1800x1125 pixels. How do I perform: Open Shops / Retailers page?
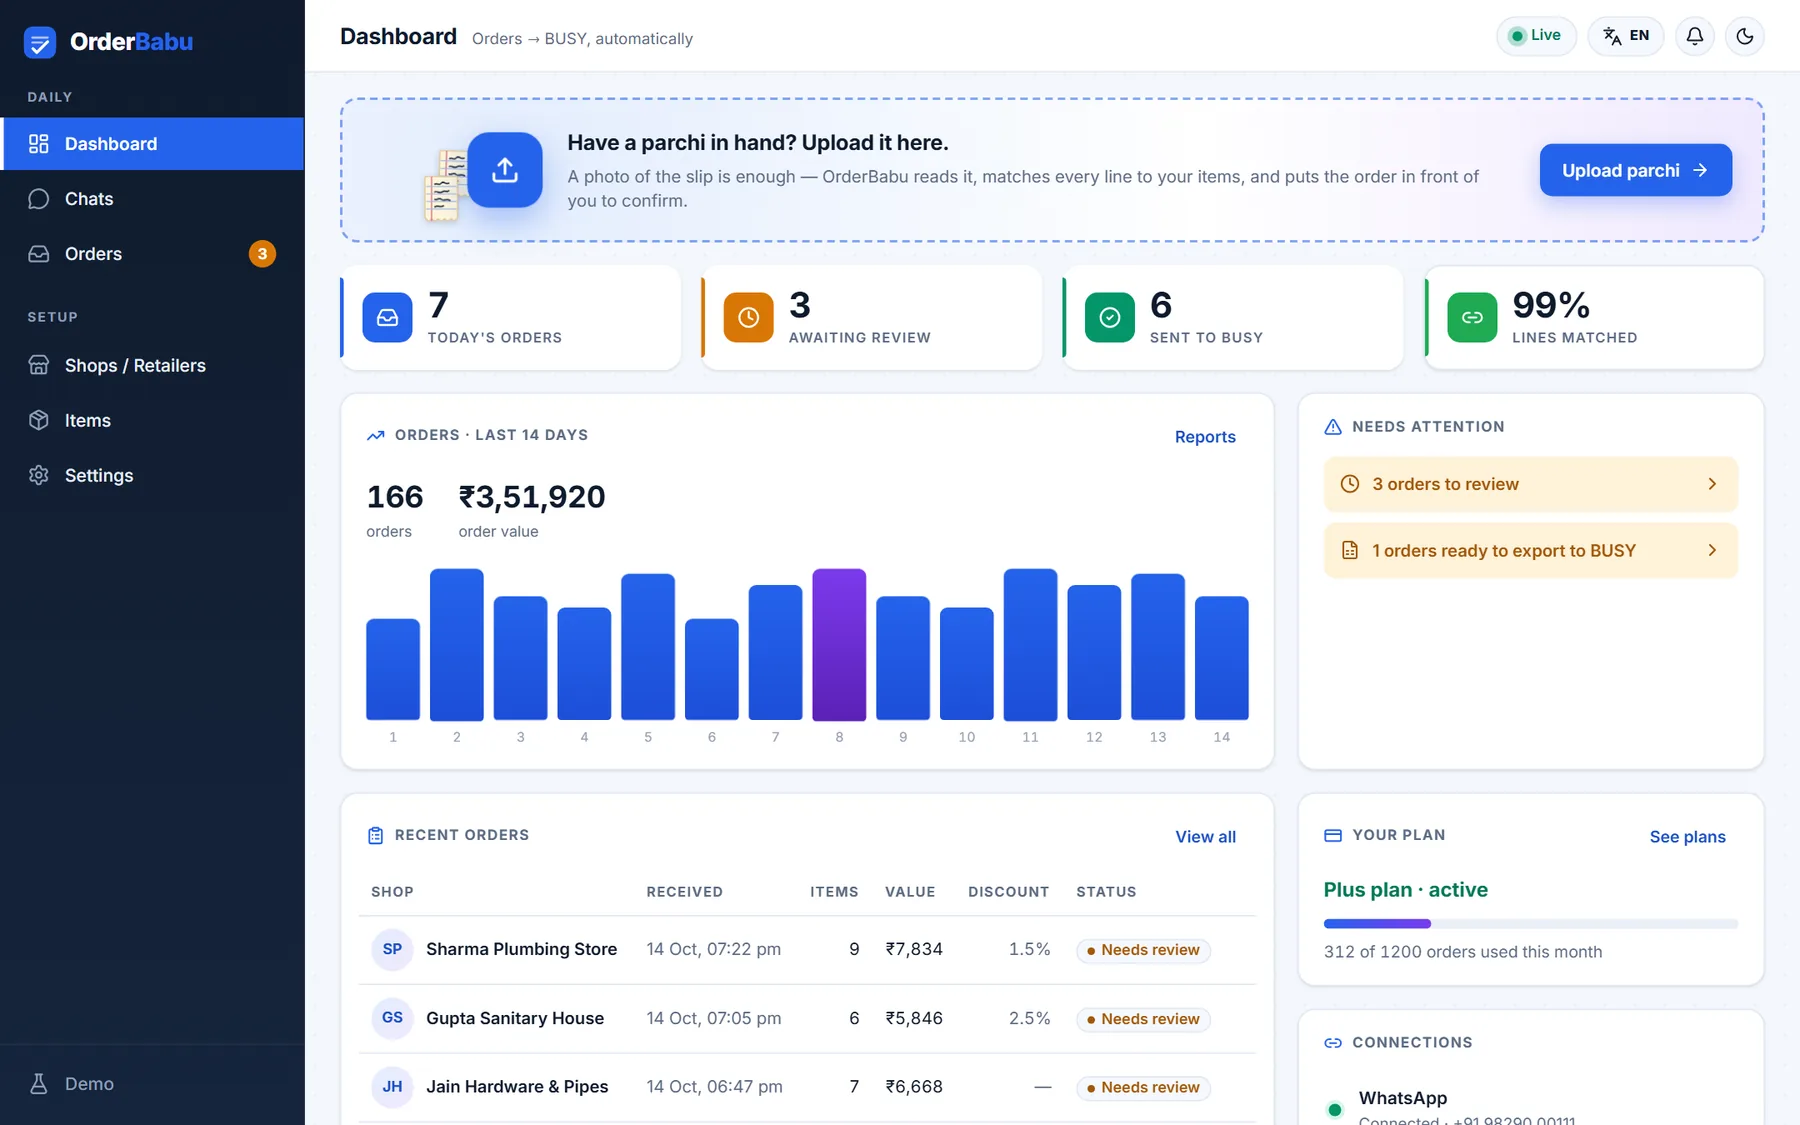coord(152,366)
